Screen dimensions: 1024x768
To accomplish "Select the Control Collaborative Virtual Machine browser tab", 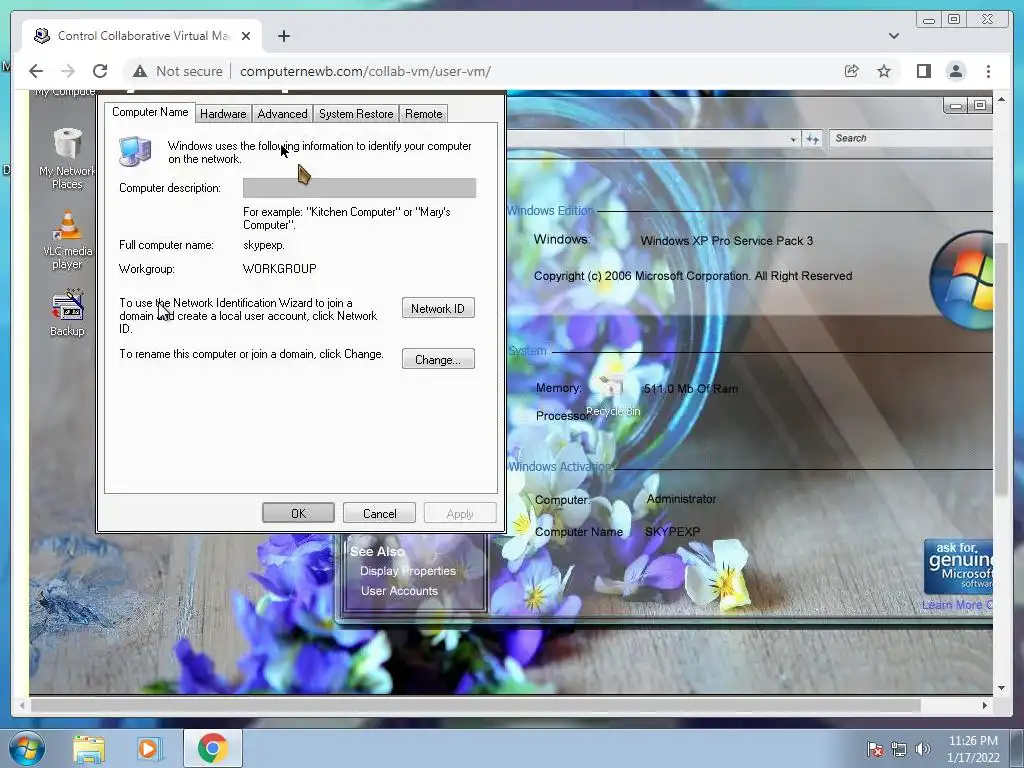I will coord(142,36).
